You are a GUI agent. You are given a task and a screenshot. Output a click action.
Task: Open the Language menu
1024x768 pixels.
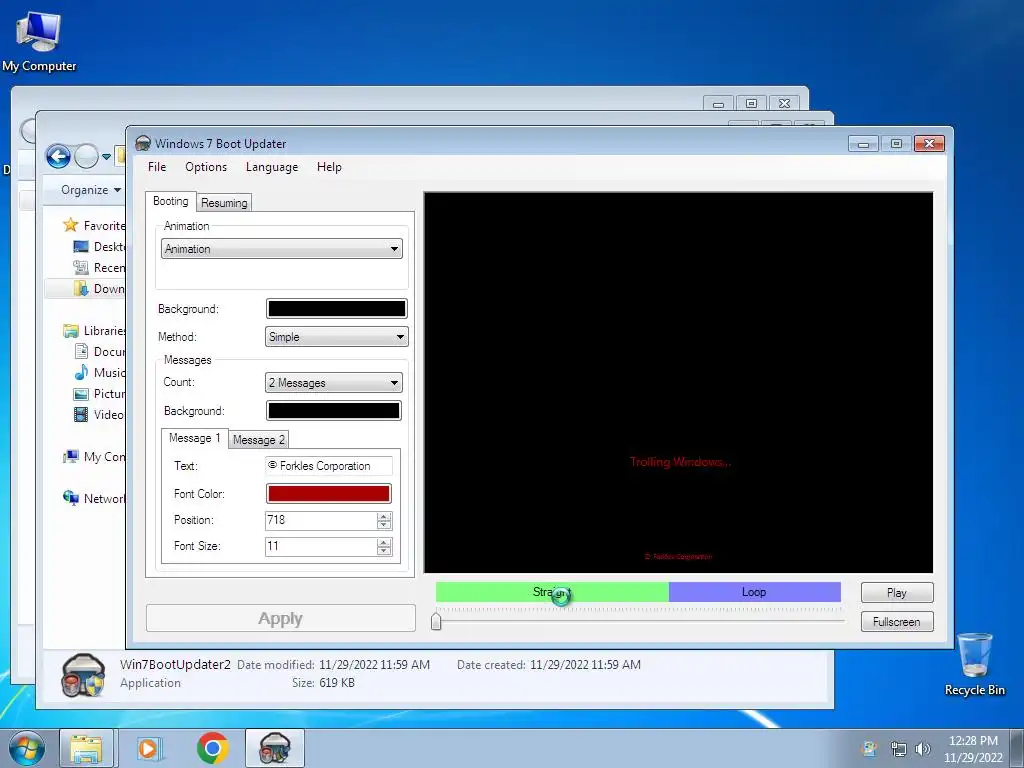(x=272, y=167)
